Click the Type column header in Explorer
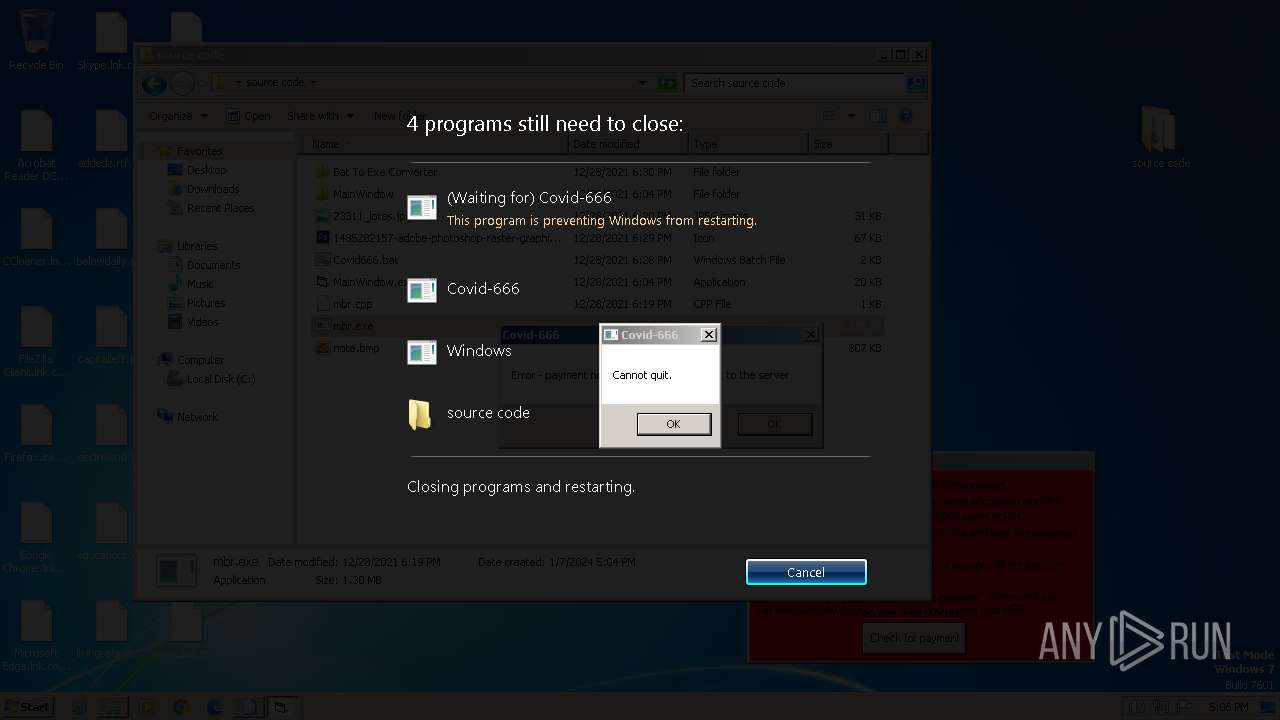1280x720 pixels. pos(748,144)
